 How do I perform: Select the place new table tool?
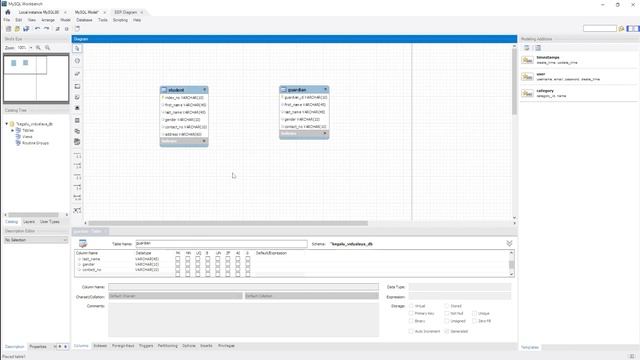77,120
